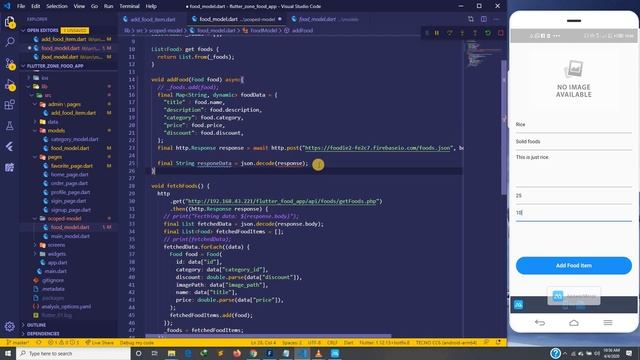Expand the data folder
Image resolution: width=640 pixels, height=360 pixels.
pos(52,122)
